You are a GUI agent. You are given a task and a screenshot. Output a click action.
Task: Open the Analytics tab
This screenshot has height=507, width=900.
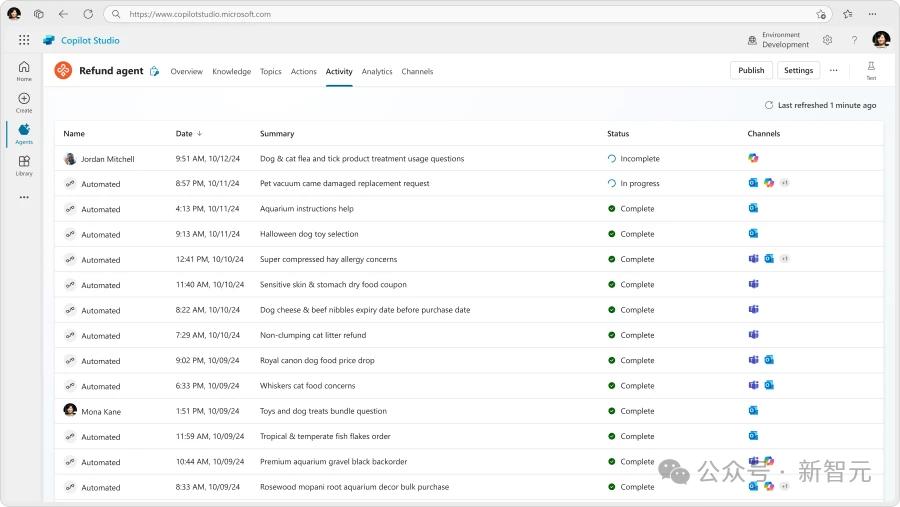(377, 71)
